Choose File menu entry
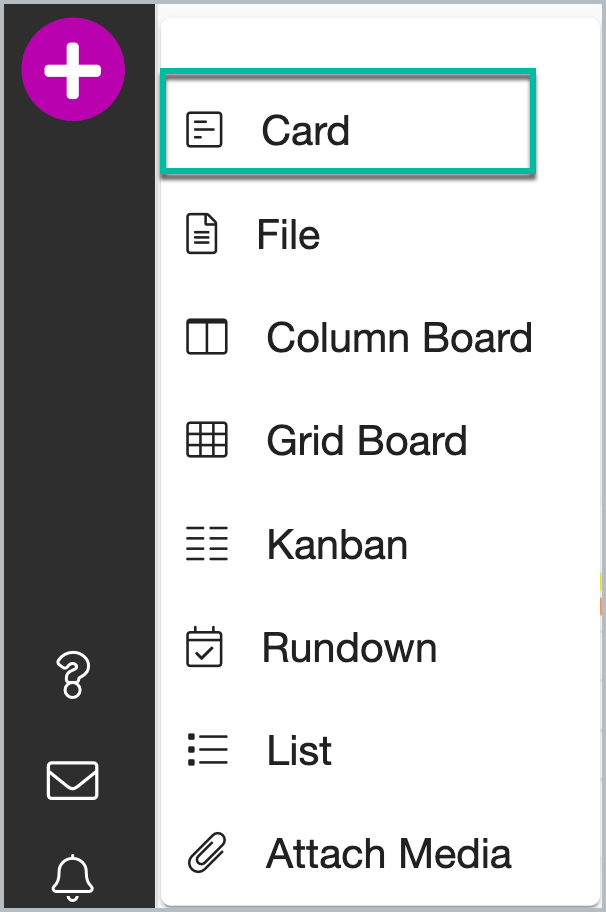 tap(288, 234)
